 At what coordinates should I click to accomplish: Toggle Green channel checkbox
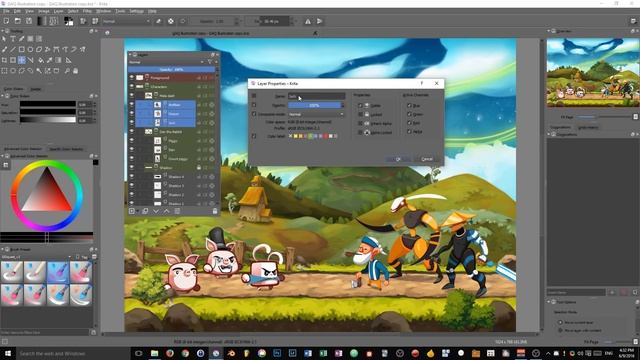tap(409, 114)
